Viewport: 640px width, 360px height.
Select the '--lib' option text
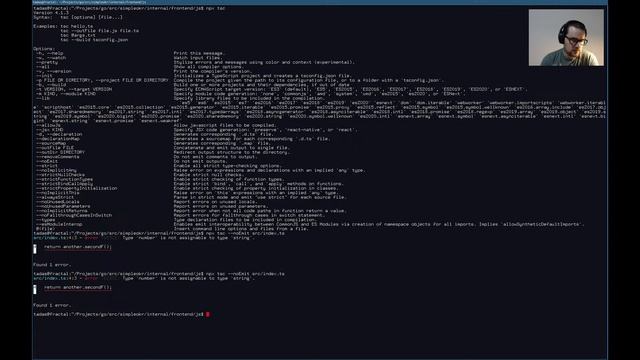(x=42, y=98)
